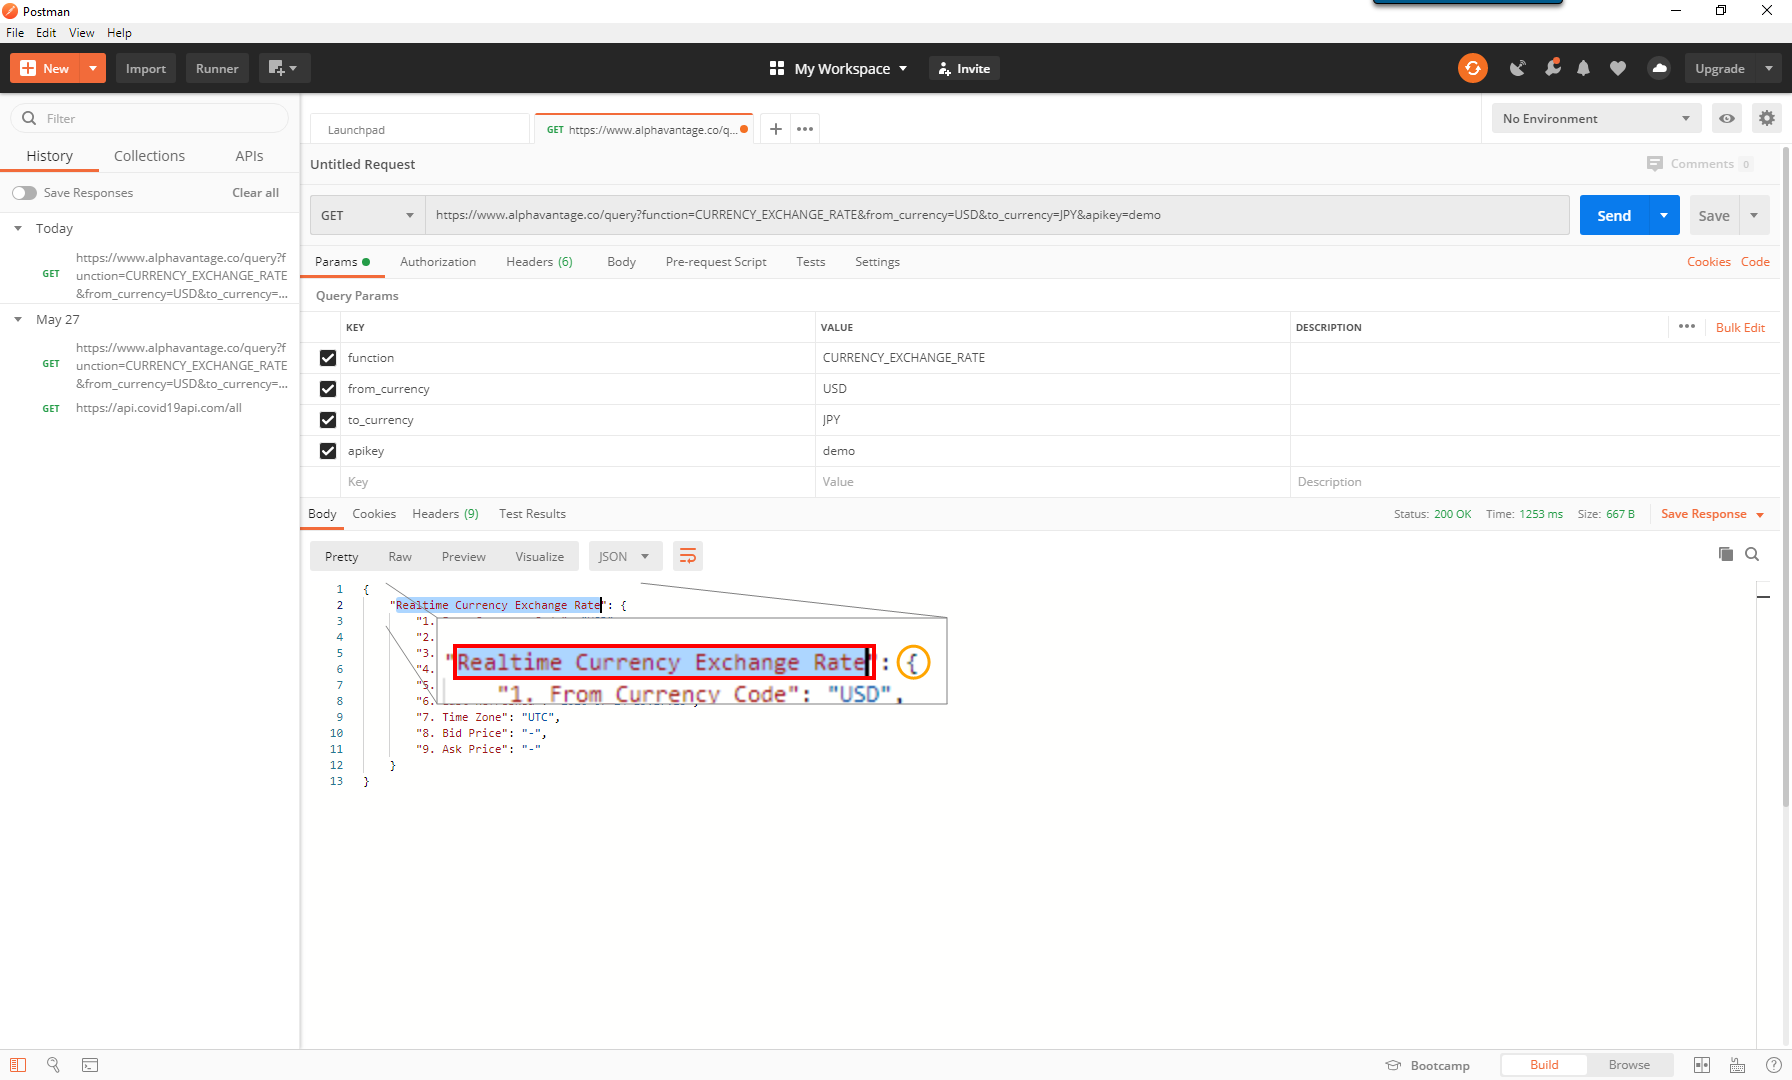Copy response body to clipboard icon

[x=1725, y=554]
